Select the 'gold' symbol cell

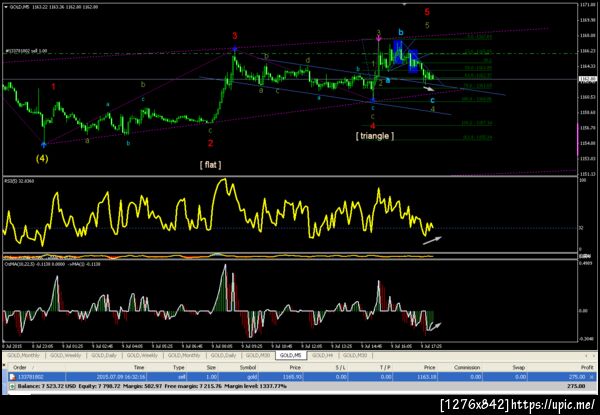click(x=250, y=377)
